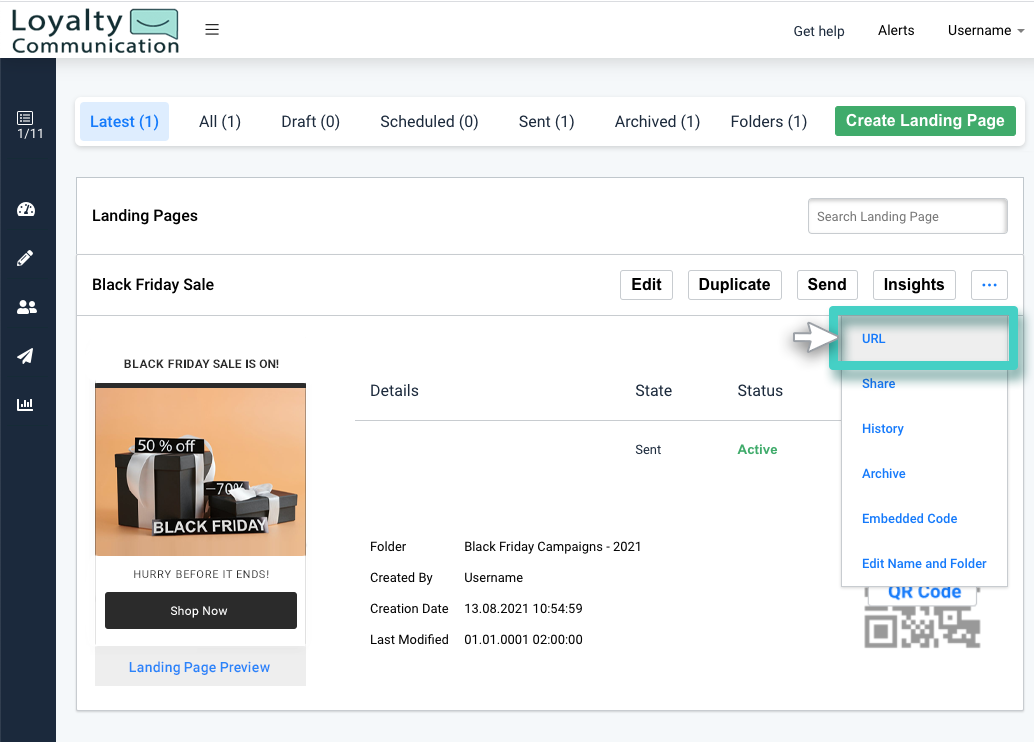Screen dimensions: 1034x742
Task: Click the paper plane send icon in sidebar
Action: (x=27, y=355)
